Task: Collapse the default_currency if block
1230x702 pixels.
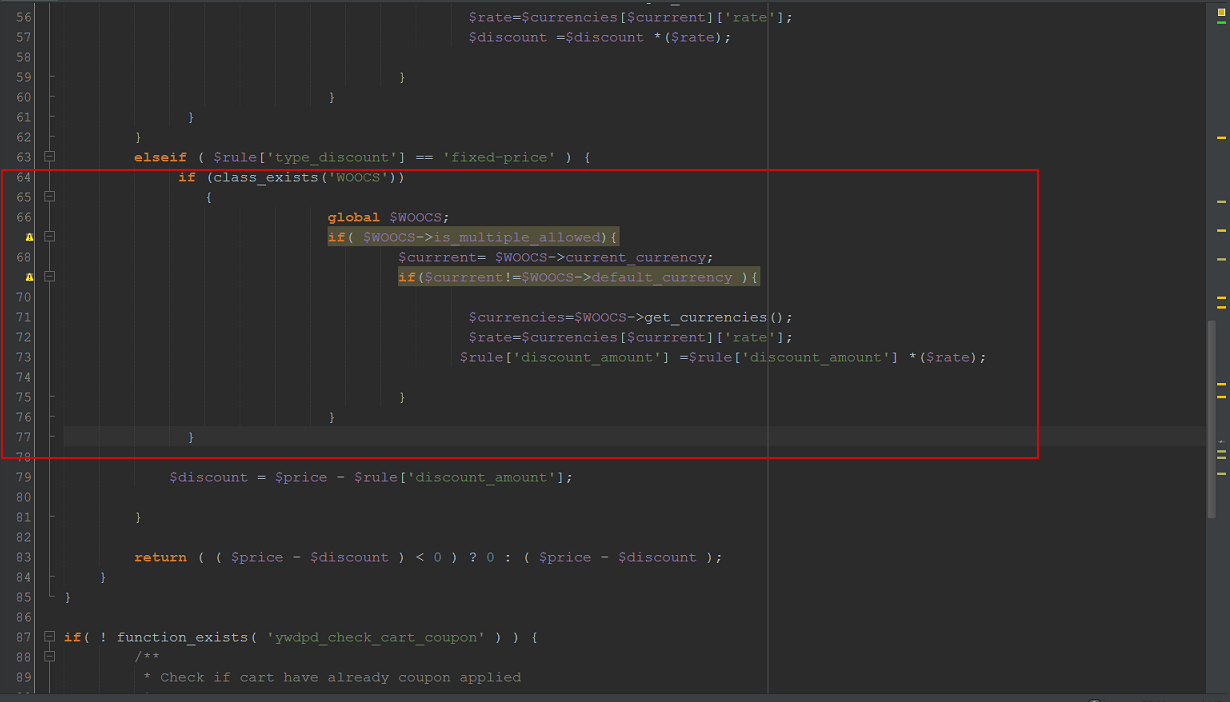Action: click(49, 277)
